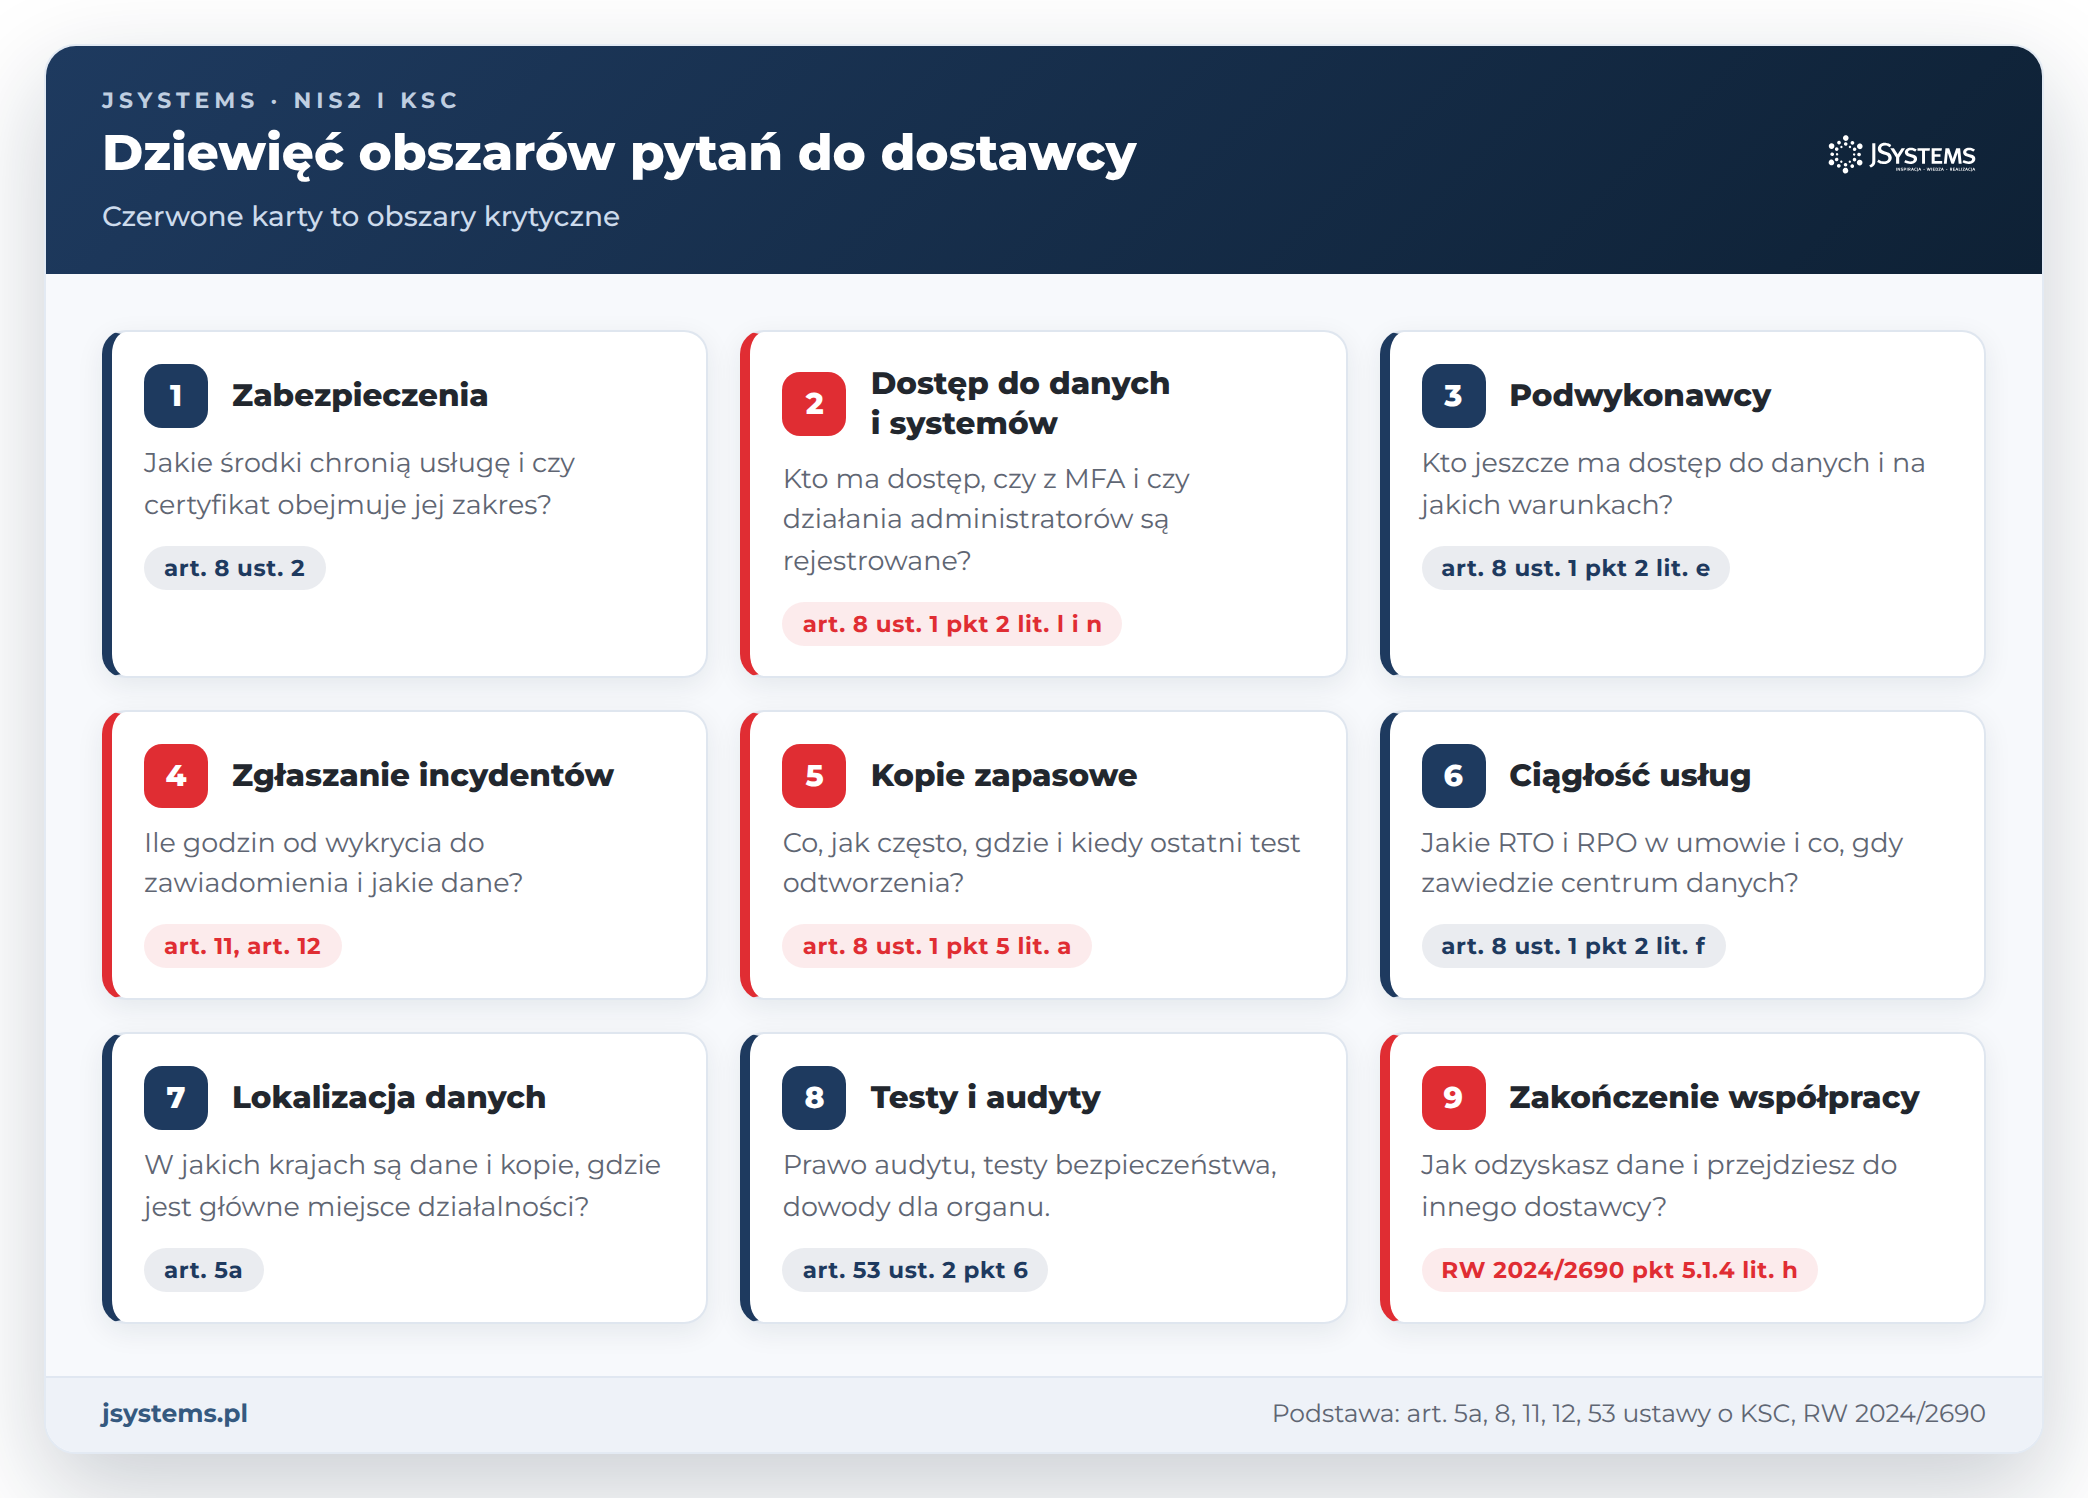Viewport: 2088px width, 1498px height.
Task: Click the 'art. 11, art. 12' tag
Action: click(242, 946)
